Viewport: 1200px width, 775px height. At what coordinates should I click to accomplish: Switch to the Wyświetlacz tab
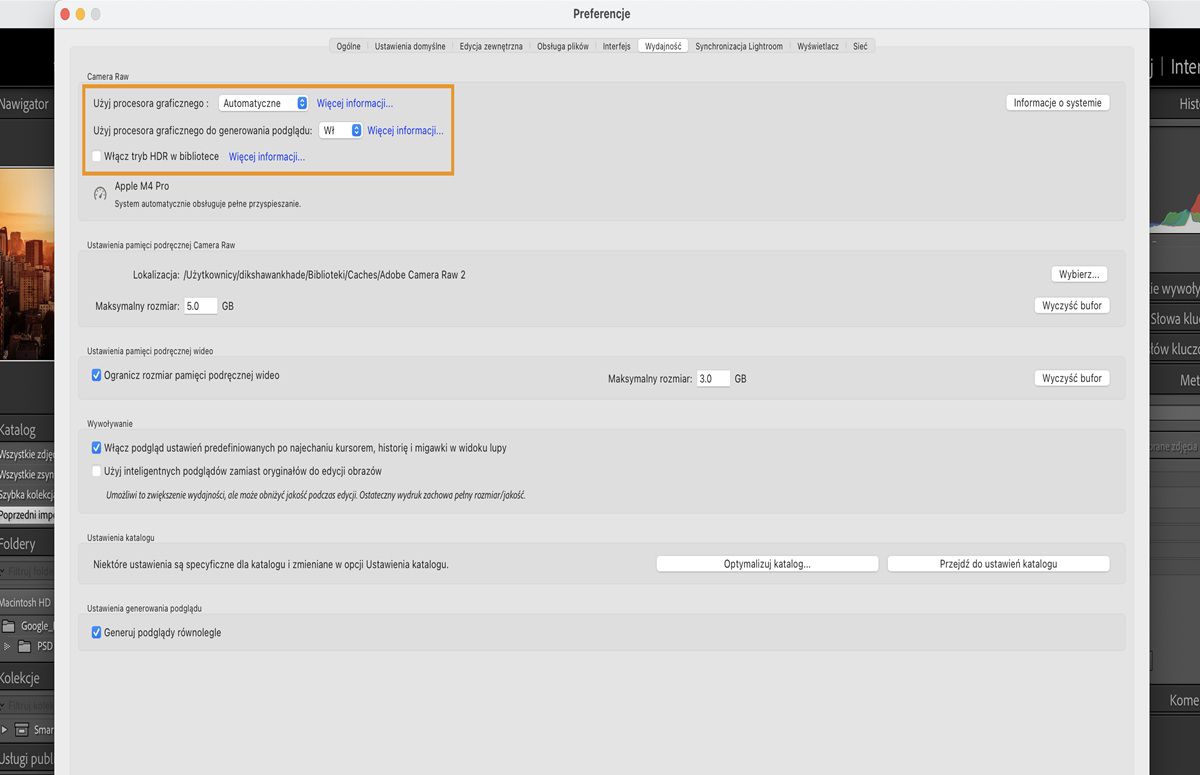pyautogui.click(x=818, y=46)
